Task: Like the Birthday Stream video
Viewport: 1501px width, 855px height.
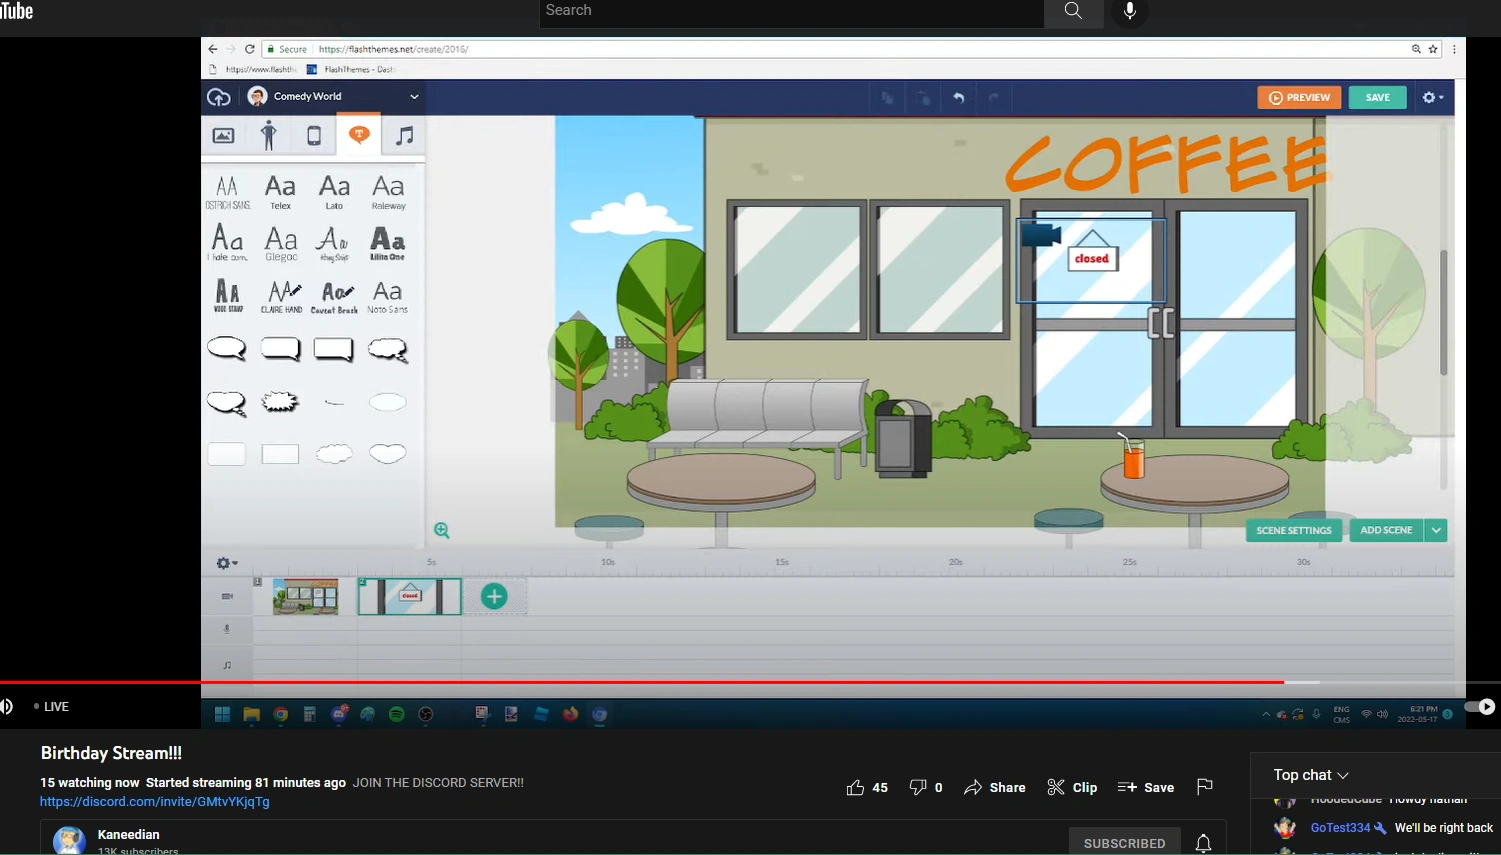Action: pos(867,788)
